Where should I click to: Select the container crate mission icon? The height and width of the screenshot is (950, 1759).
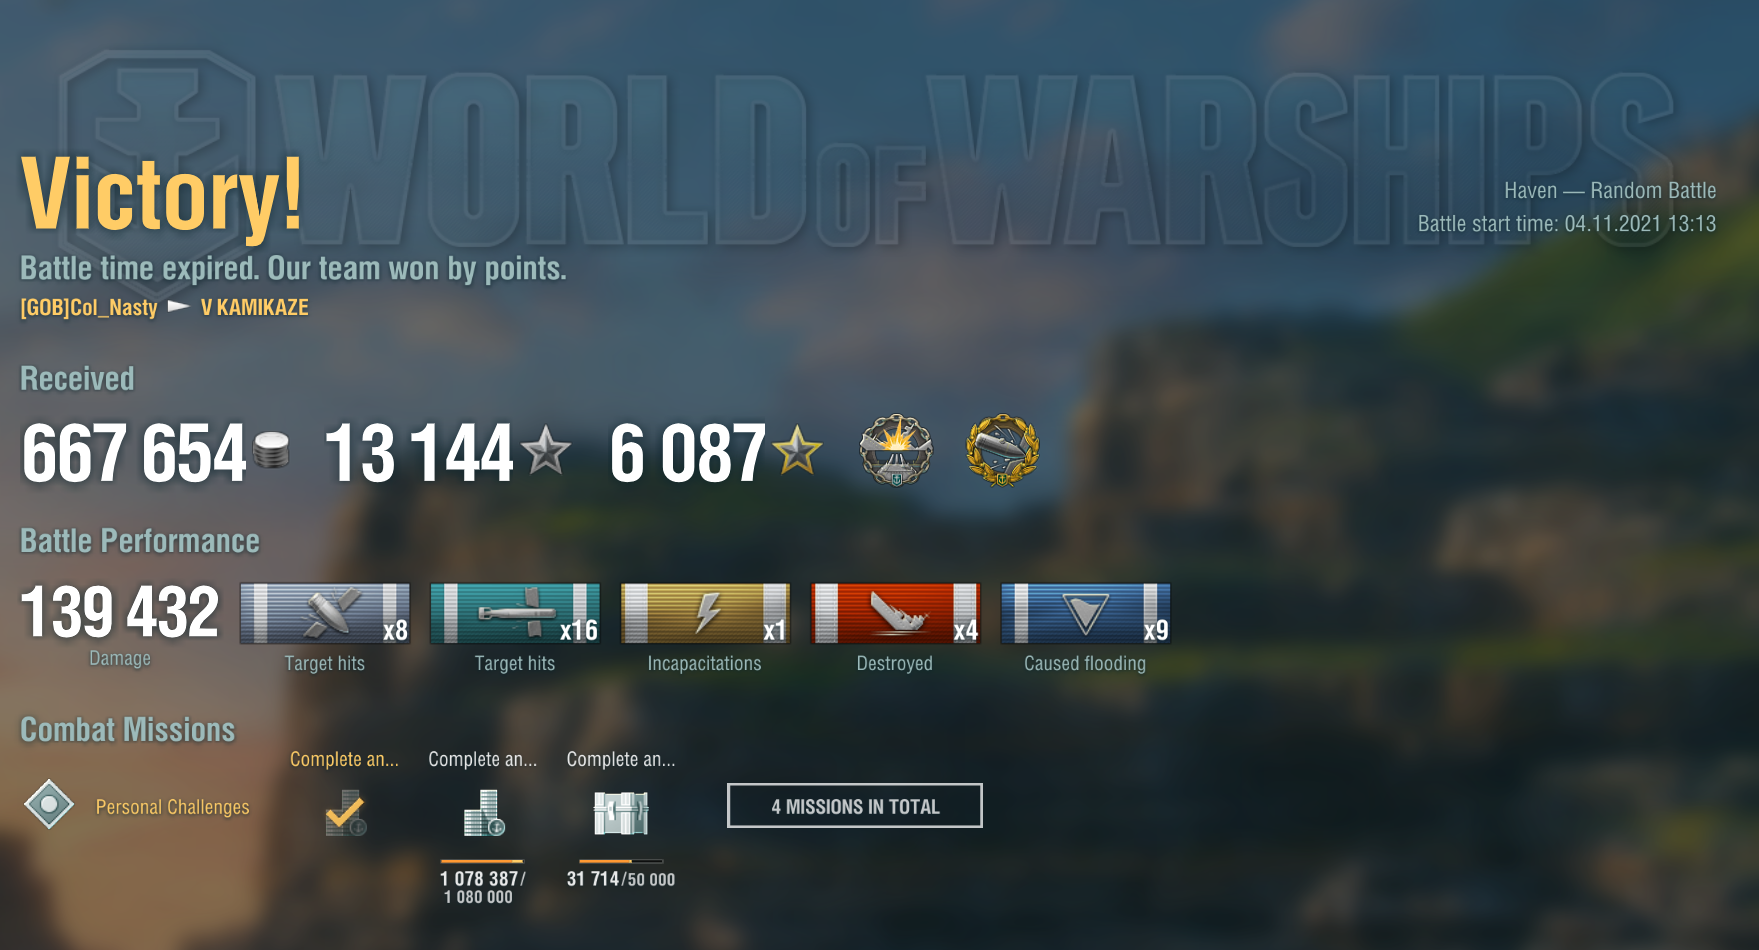tap(621, 813)
